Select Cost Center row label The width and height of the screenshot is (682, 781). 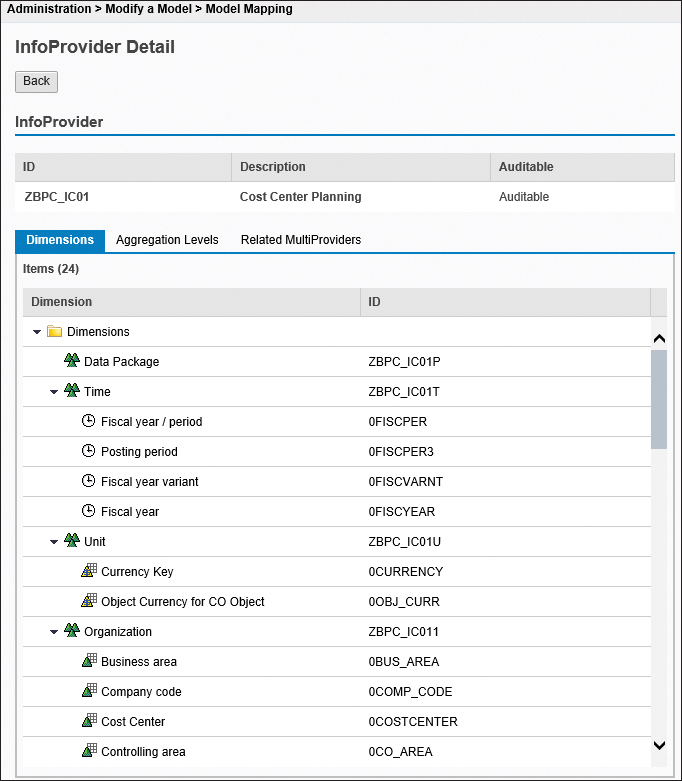[x=133, y=722]
